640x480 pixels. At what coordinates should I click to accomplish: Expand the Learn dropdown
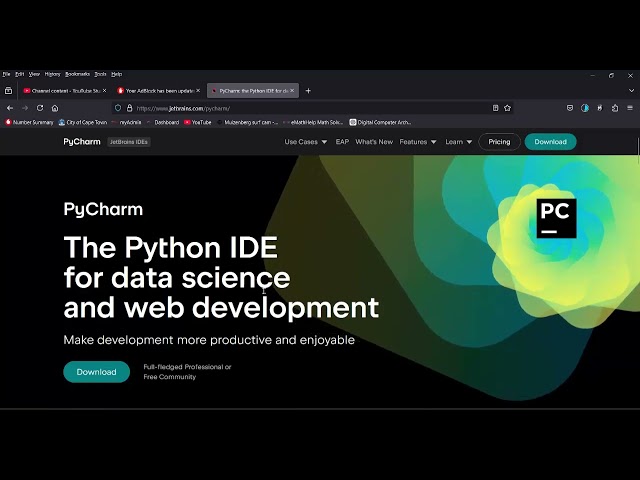pos(458,142)
